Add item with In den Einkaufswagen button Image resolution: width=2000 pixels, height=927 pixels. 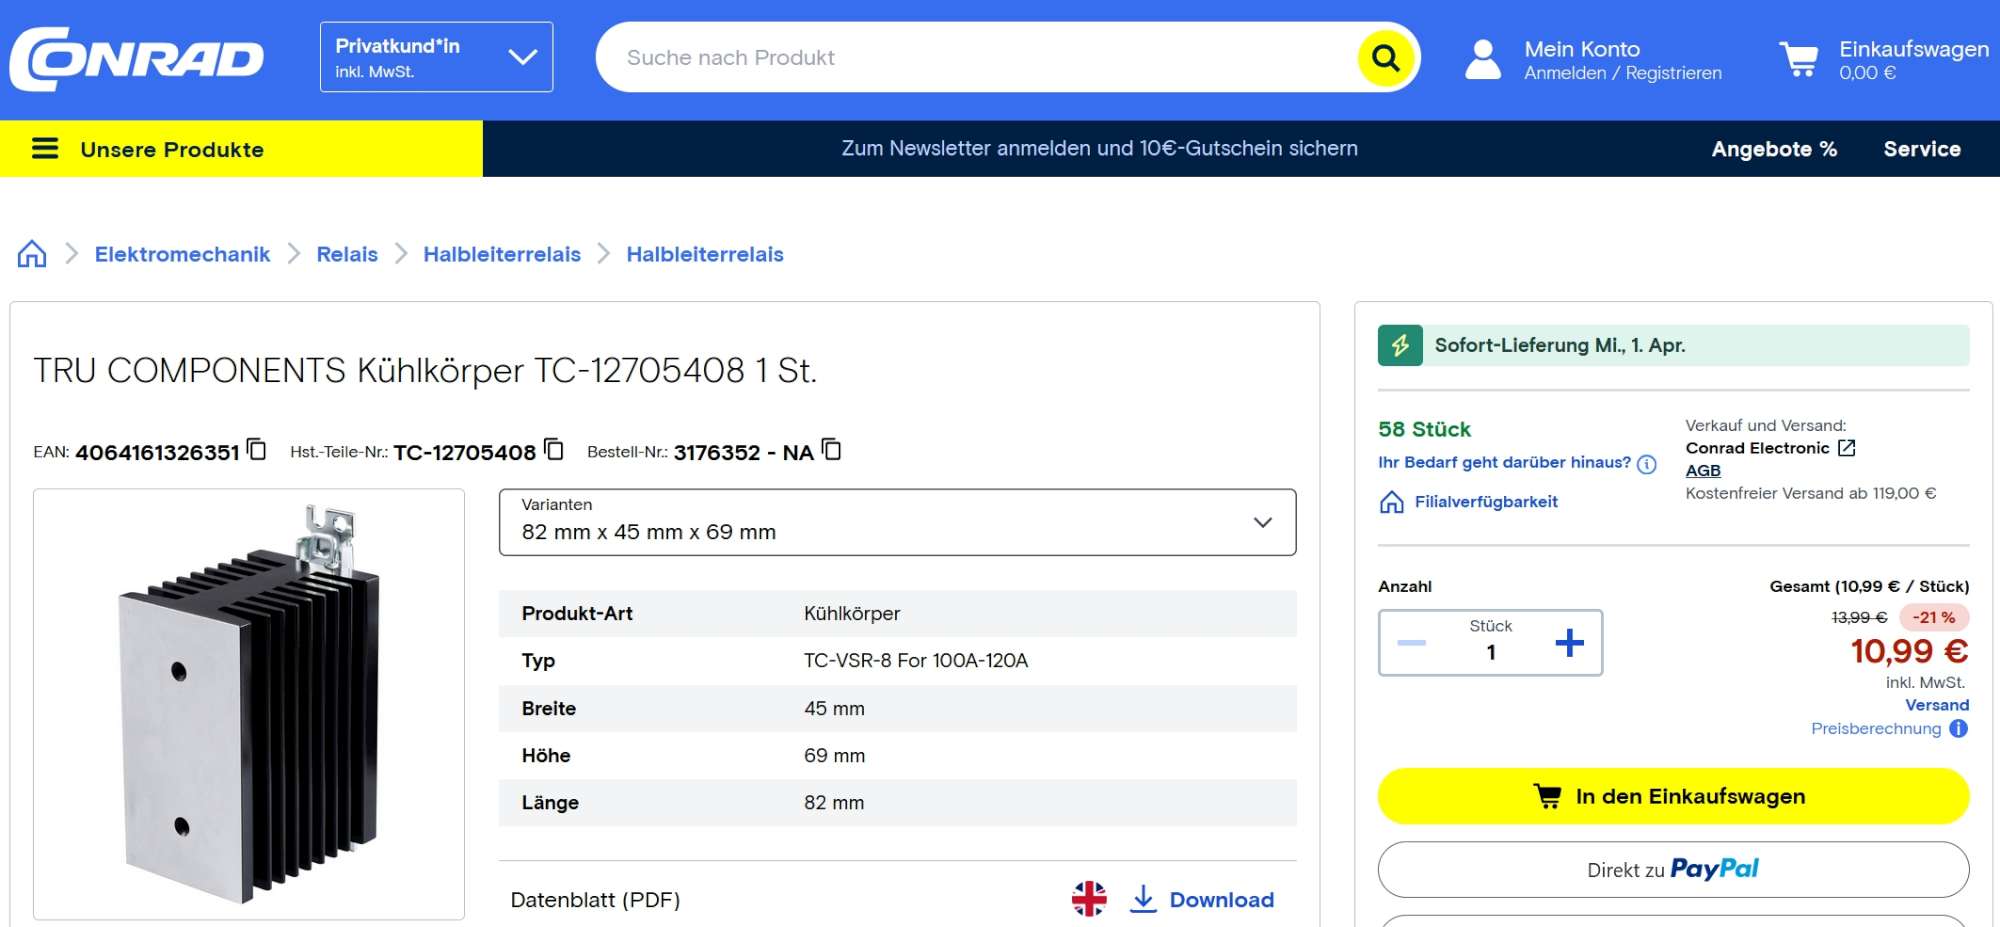[x=1673, y=796]
